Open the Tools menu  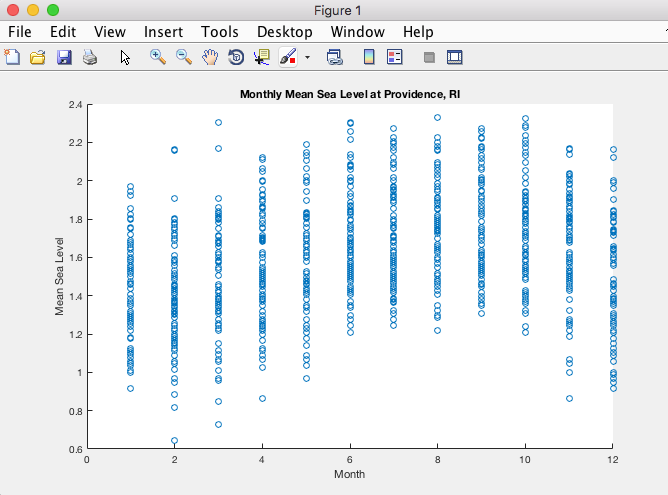tap(220, 32)
